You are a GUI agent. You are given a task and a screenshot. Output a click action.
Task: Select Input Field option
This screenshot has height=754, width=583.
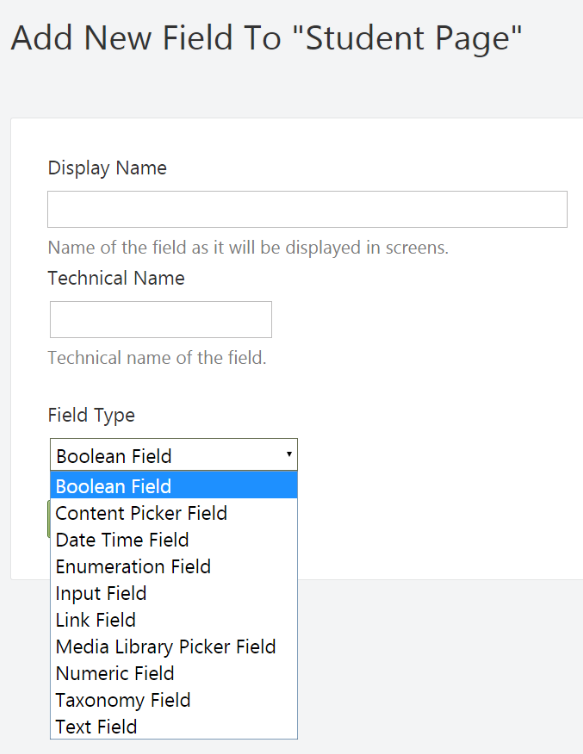[174, 593]
